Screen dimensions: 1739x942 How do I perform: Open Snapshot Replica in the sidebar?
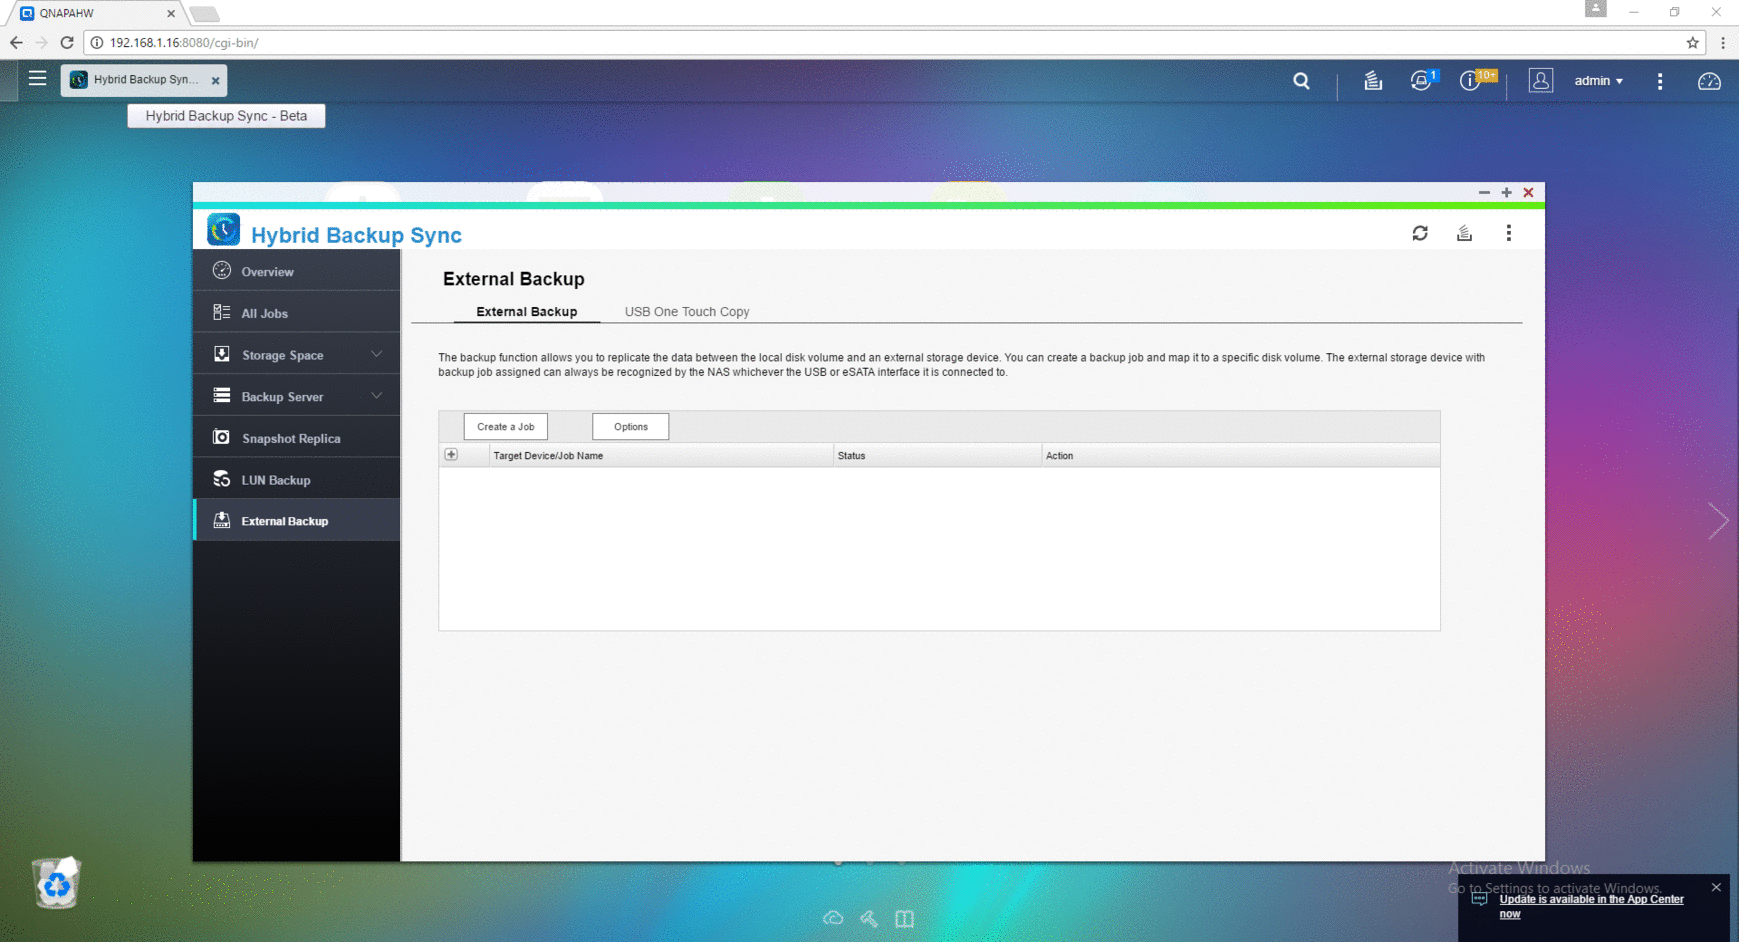pyautogui.click(x=297, y=438)
